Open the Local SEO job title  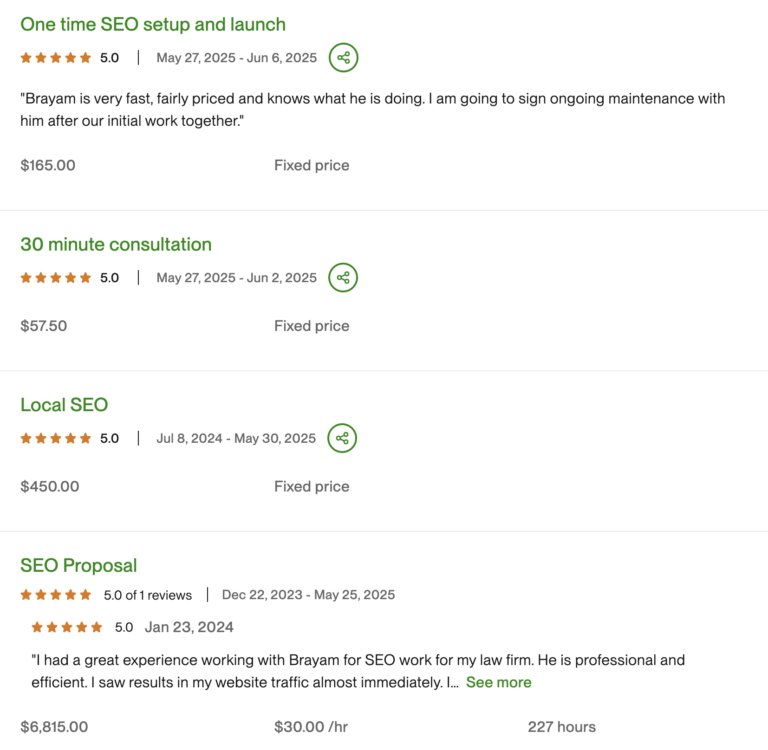click(x=64, y=405)
